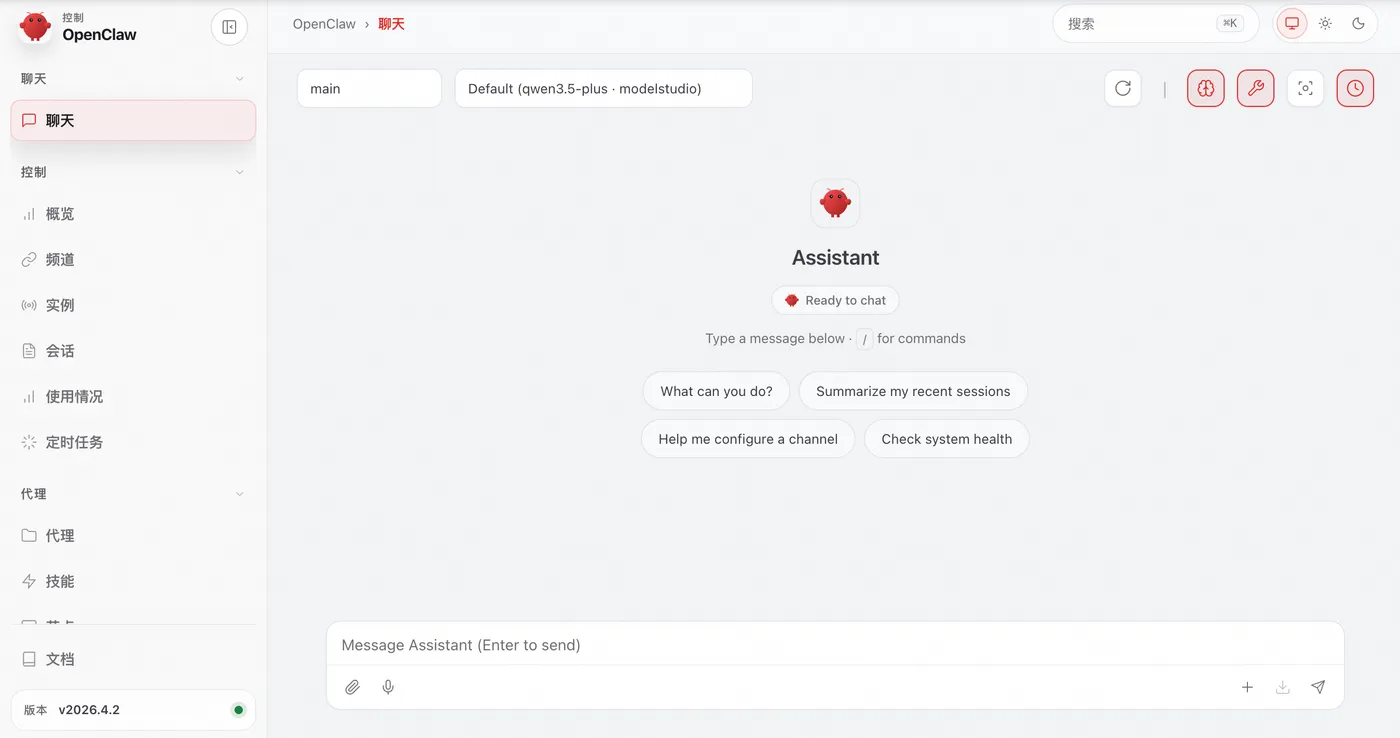Click the Assistant heading text
Image resolution: width=1400 pixels, height=738 pixels.
click(835, 258)
